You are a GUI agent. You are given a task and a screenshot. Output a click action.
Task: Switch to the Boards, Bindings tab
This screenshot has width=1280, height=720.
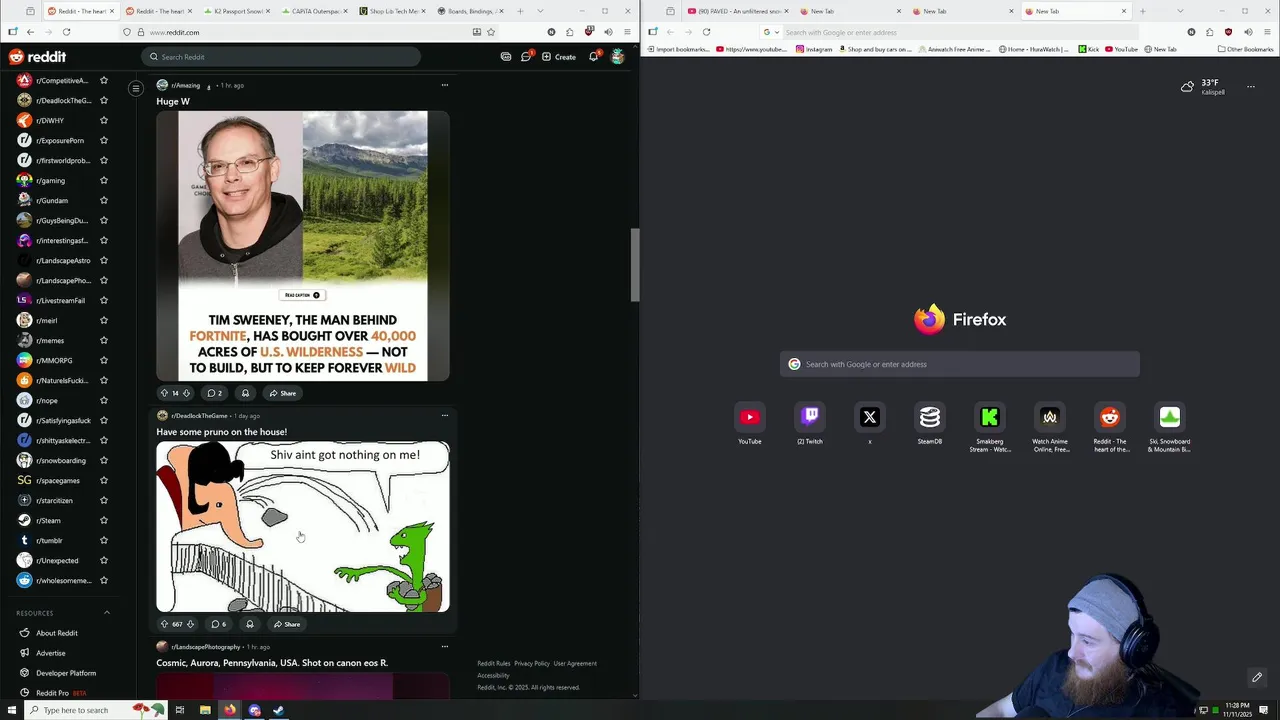[468, 11]
